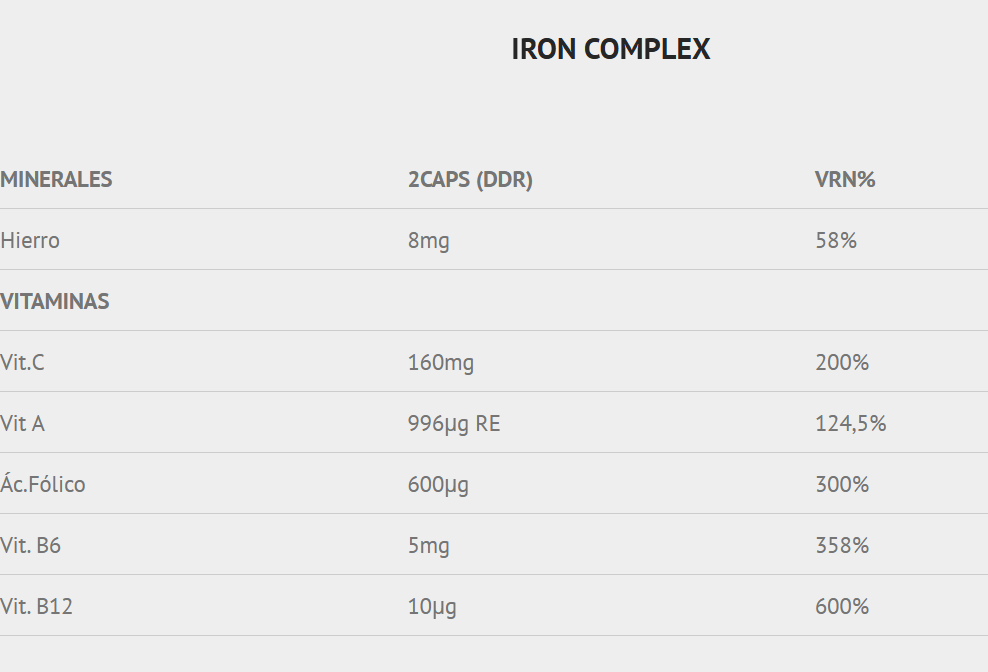
Task: Click the IRON COMPLEX heading
Action: coord(610,49)
